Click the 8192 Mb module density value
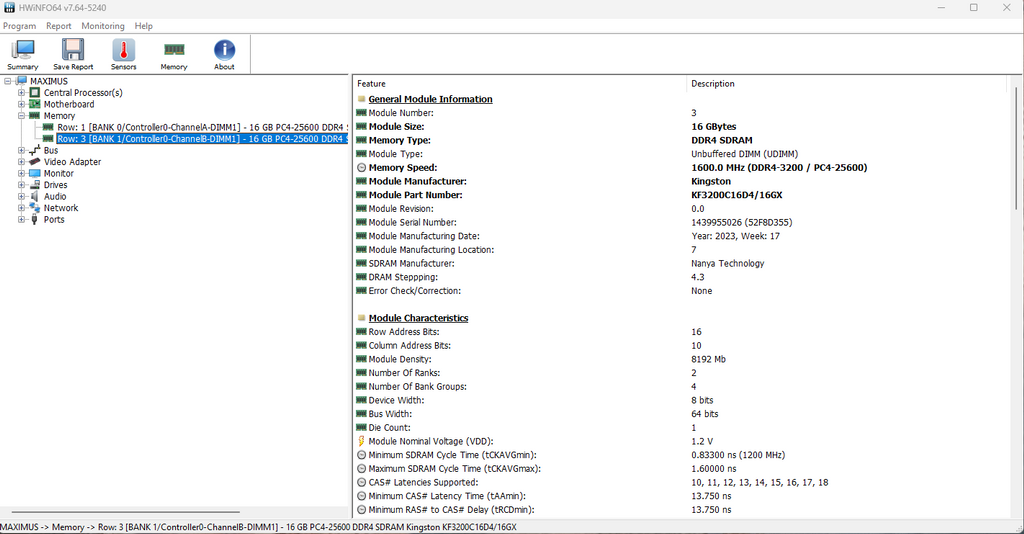 click(x=709, y=359)
